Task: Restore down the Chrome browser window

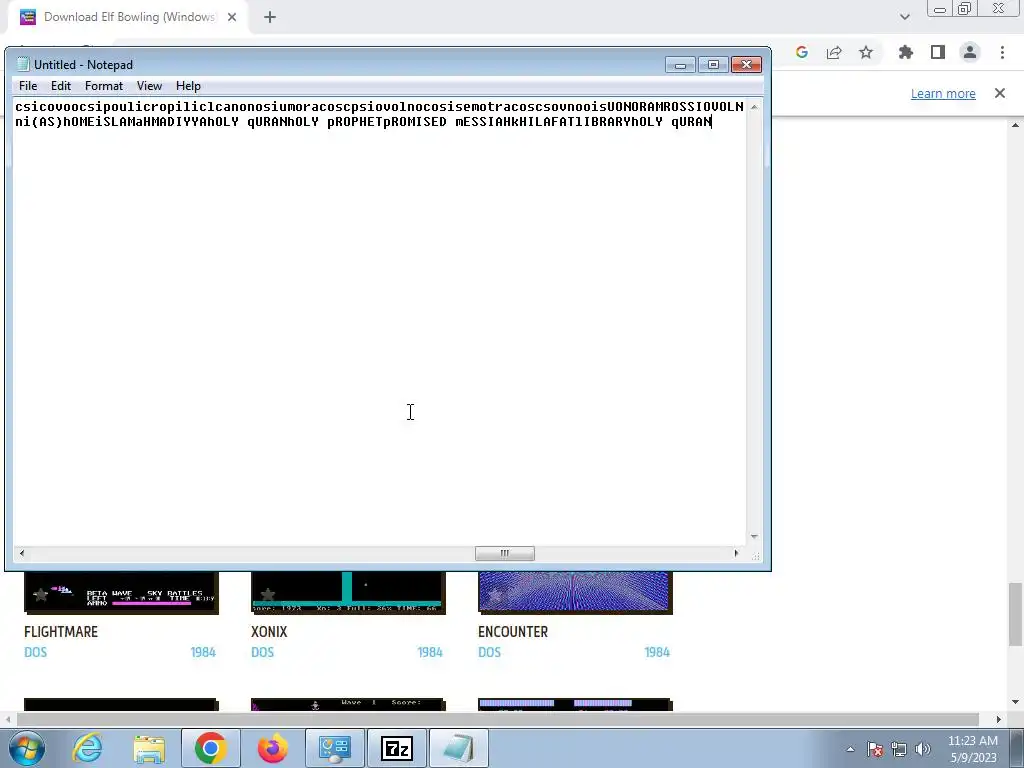Action: pyautogui.click(x=965, y=9)
